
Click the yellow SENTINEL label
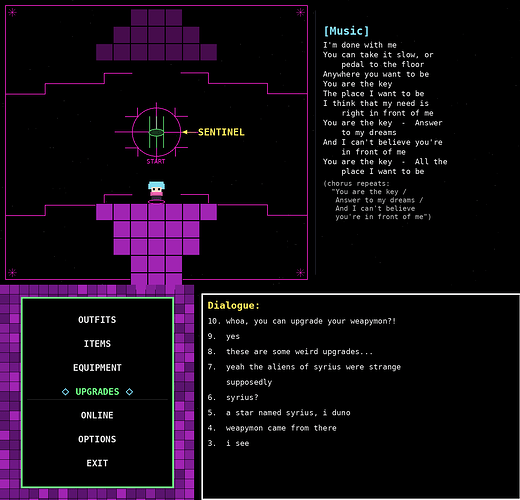[x=221, y=132]
